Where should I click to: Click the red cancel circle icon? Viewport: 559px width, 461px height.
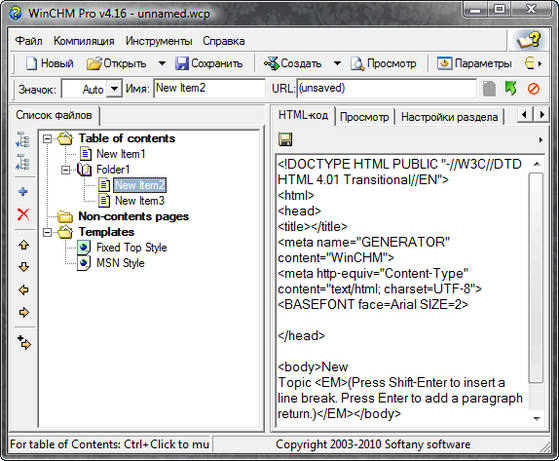(x=533, y=88)
